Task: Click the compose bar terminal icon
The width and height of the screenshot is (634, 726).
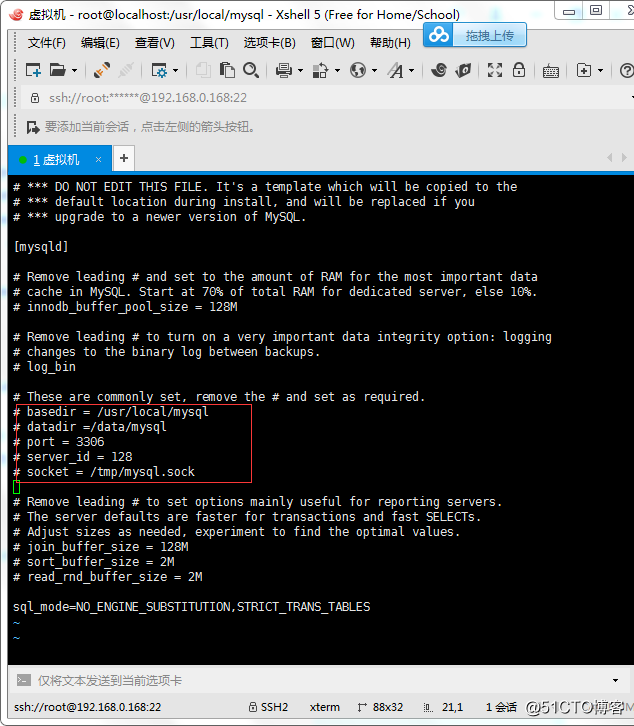Action: coord(24,680)
